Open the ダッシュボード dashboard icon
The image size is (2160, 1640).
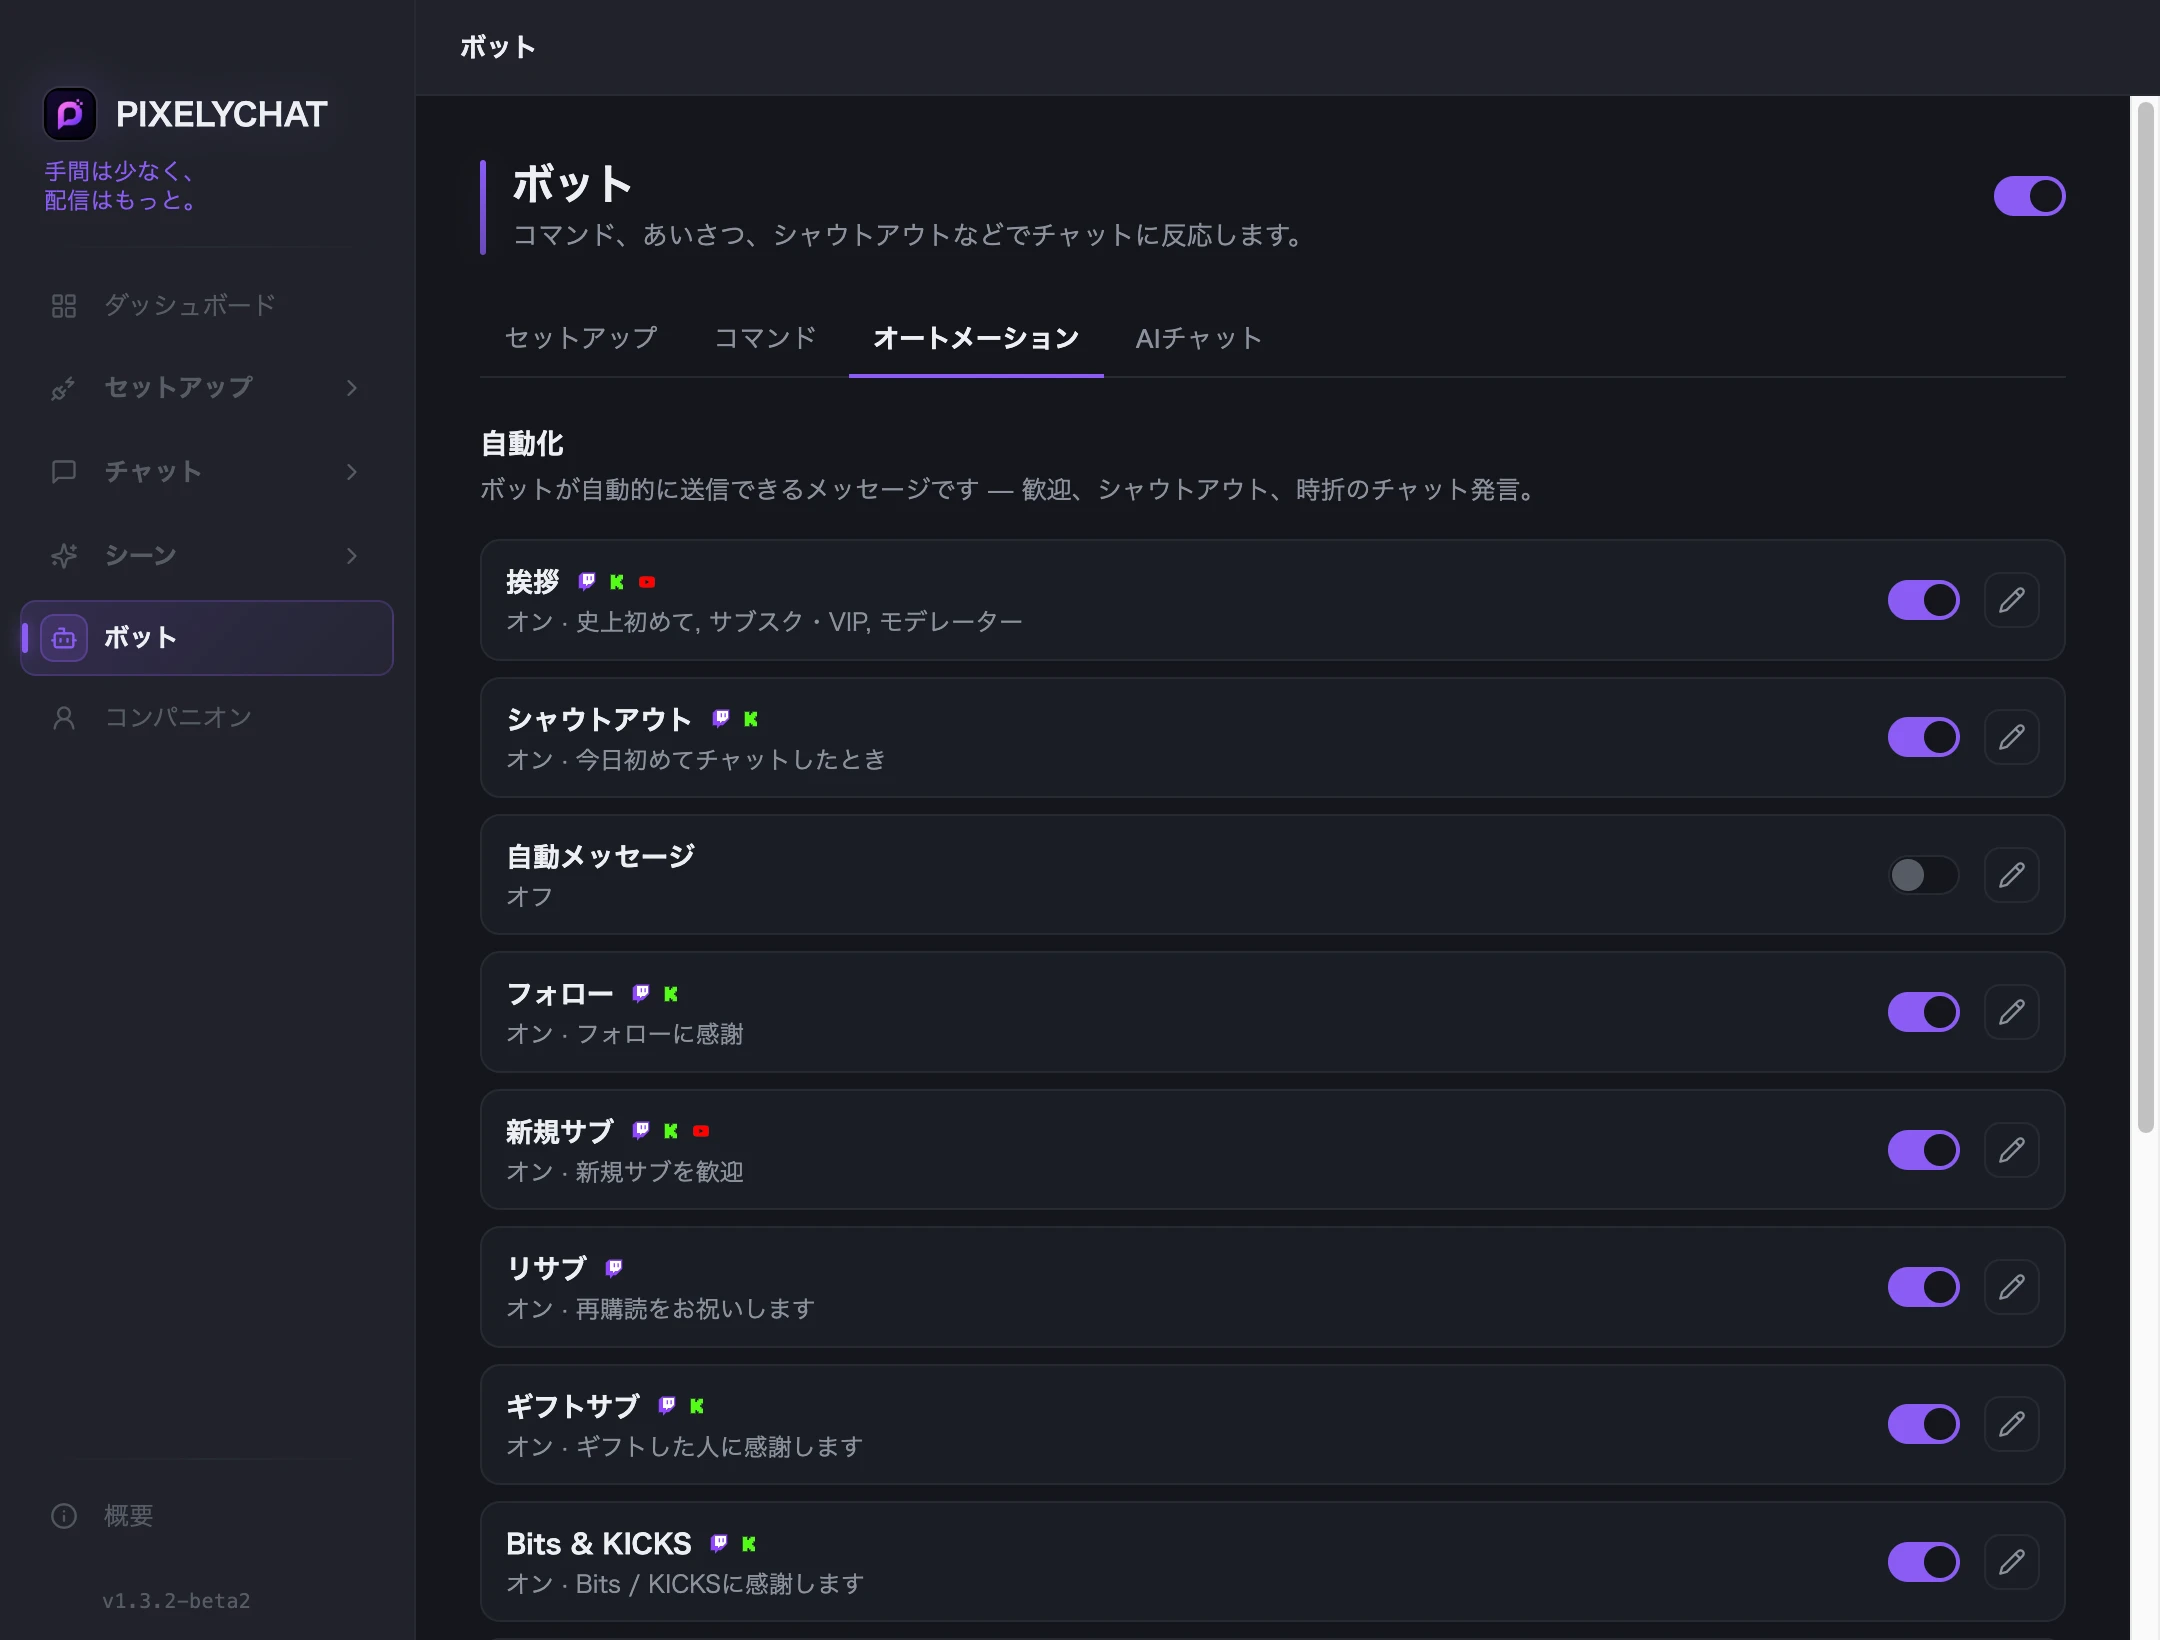(64, 306)
